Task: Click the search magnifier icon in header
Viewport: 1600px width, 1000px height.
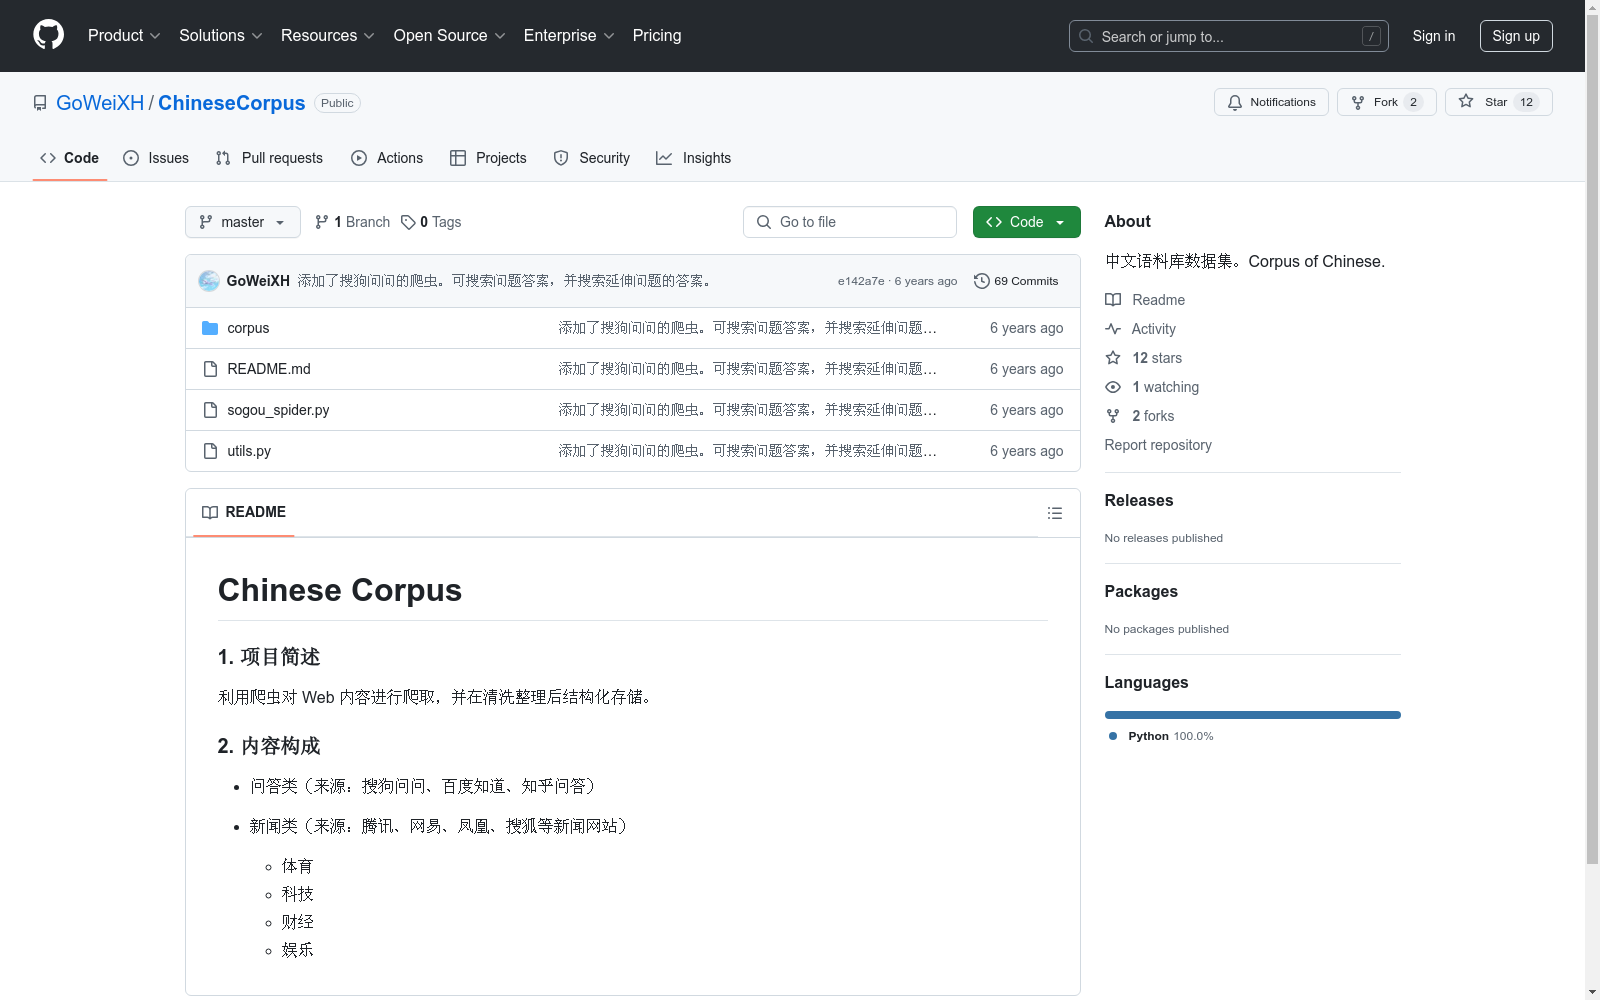Action: tap(1086, 36)
